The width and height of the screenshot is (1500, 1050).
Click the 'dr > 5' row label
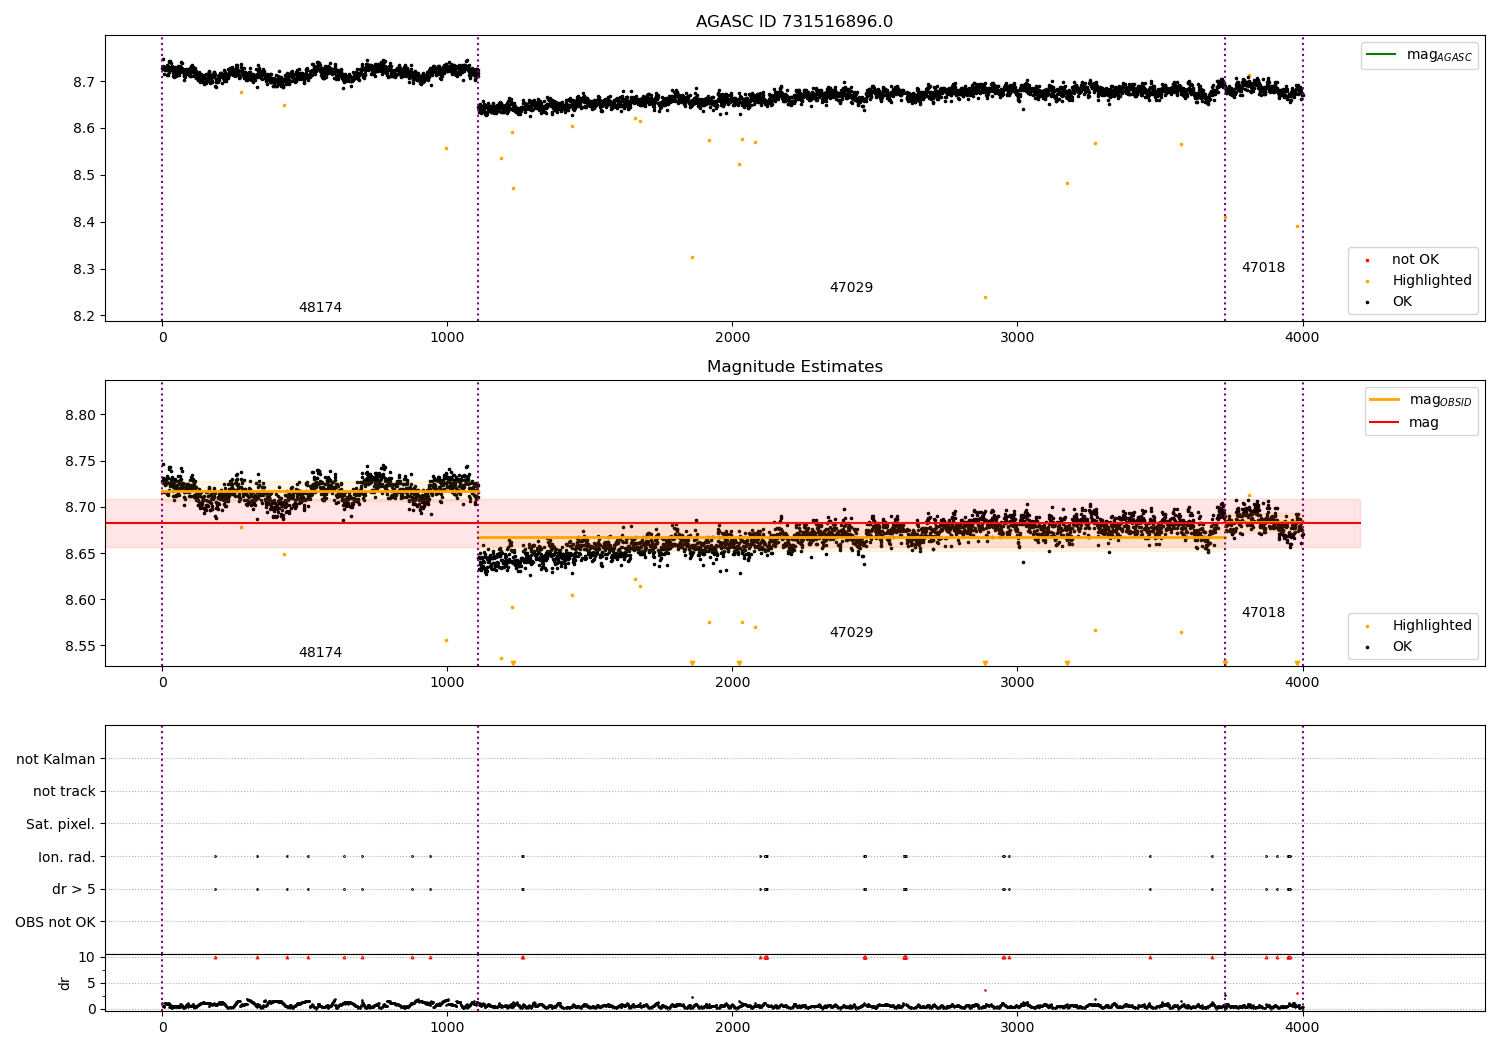coord(74,890)
